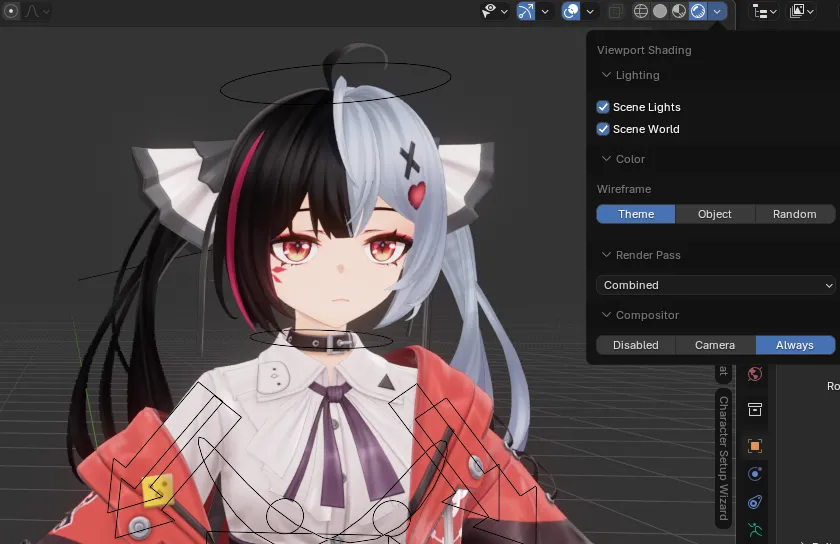Set compositor to Always
Image resolution: width=840 pixels, height=544 pixels.
pos(795,345)
